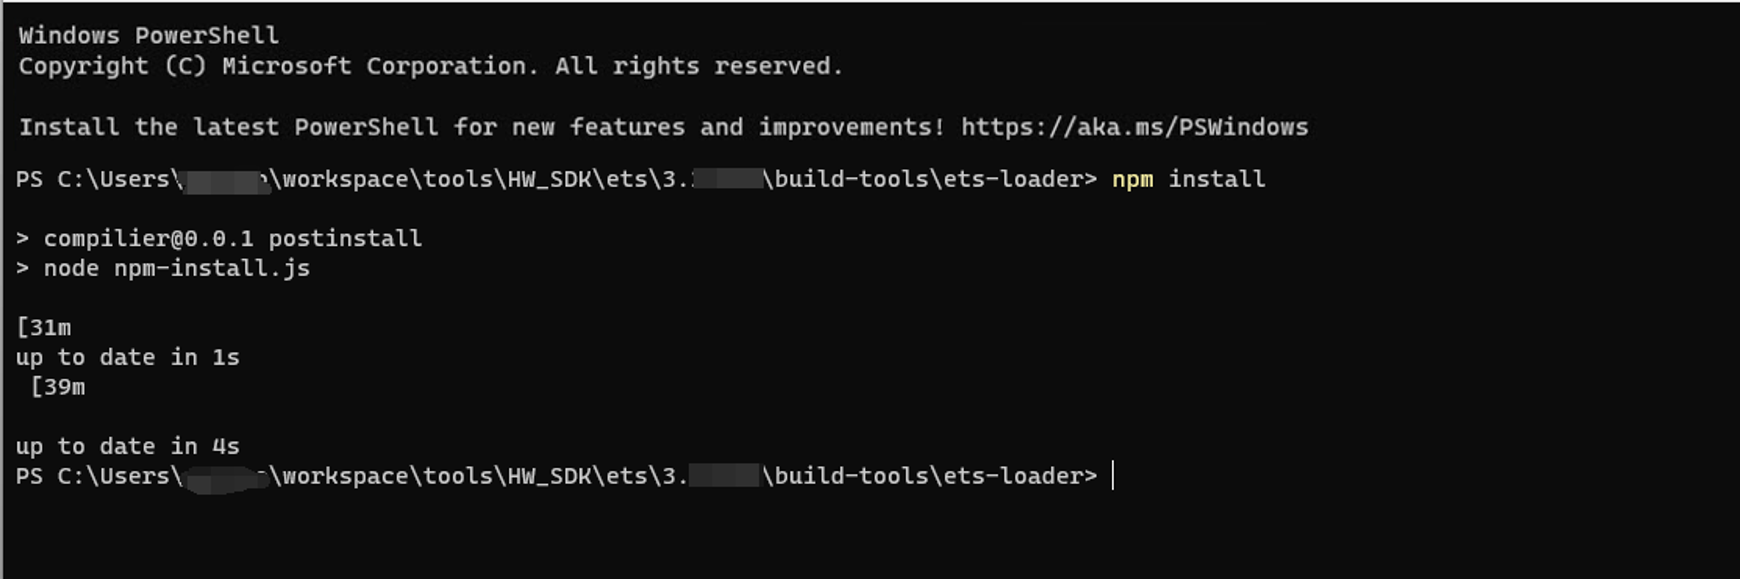Viewport: 1740px width, 579px height.
Task: Click the word install after npm
Action: (1216, 179)
